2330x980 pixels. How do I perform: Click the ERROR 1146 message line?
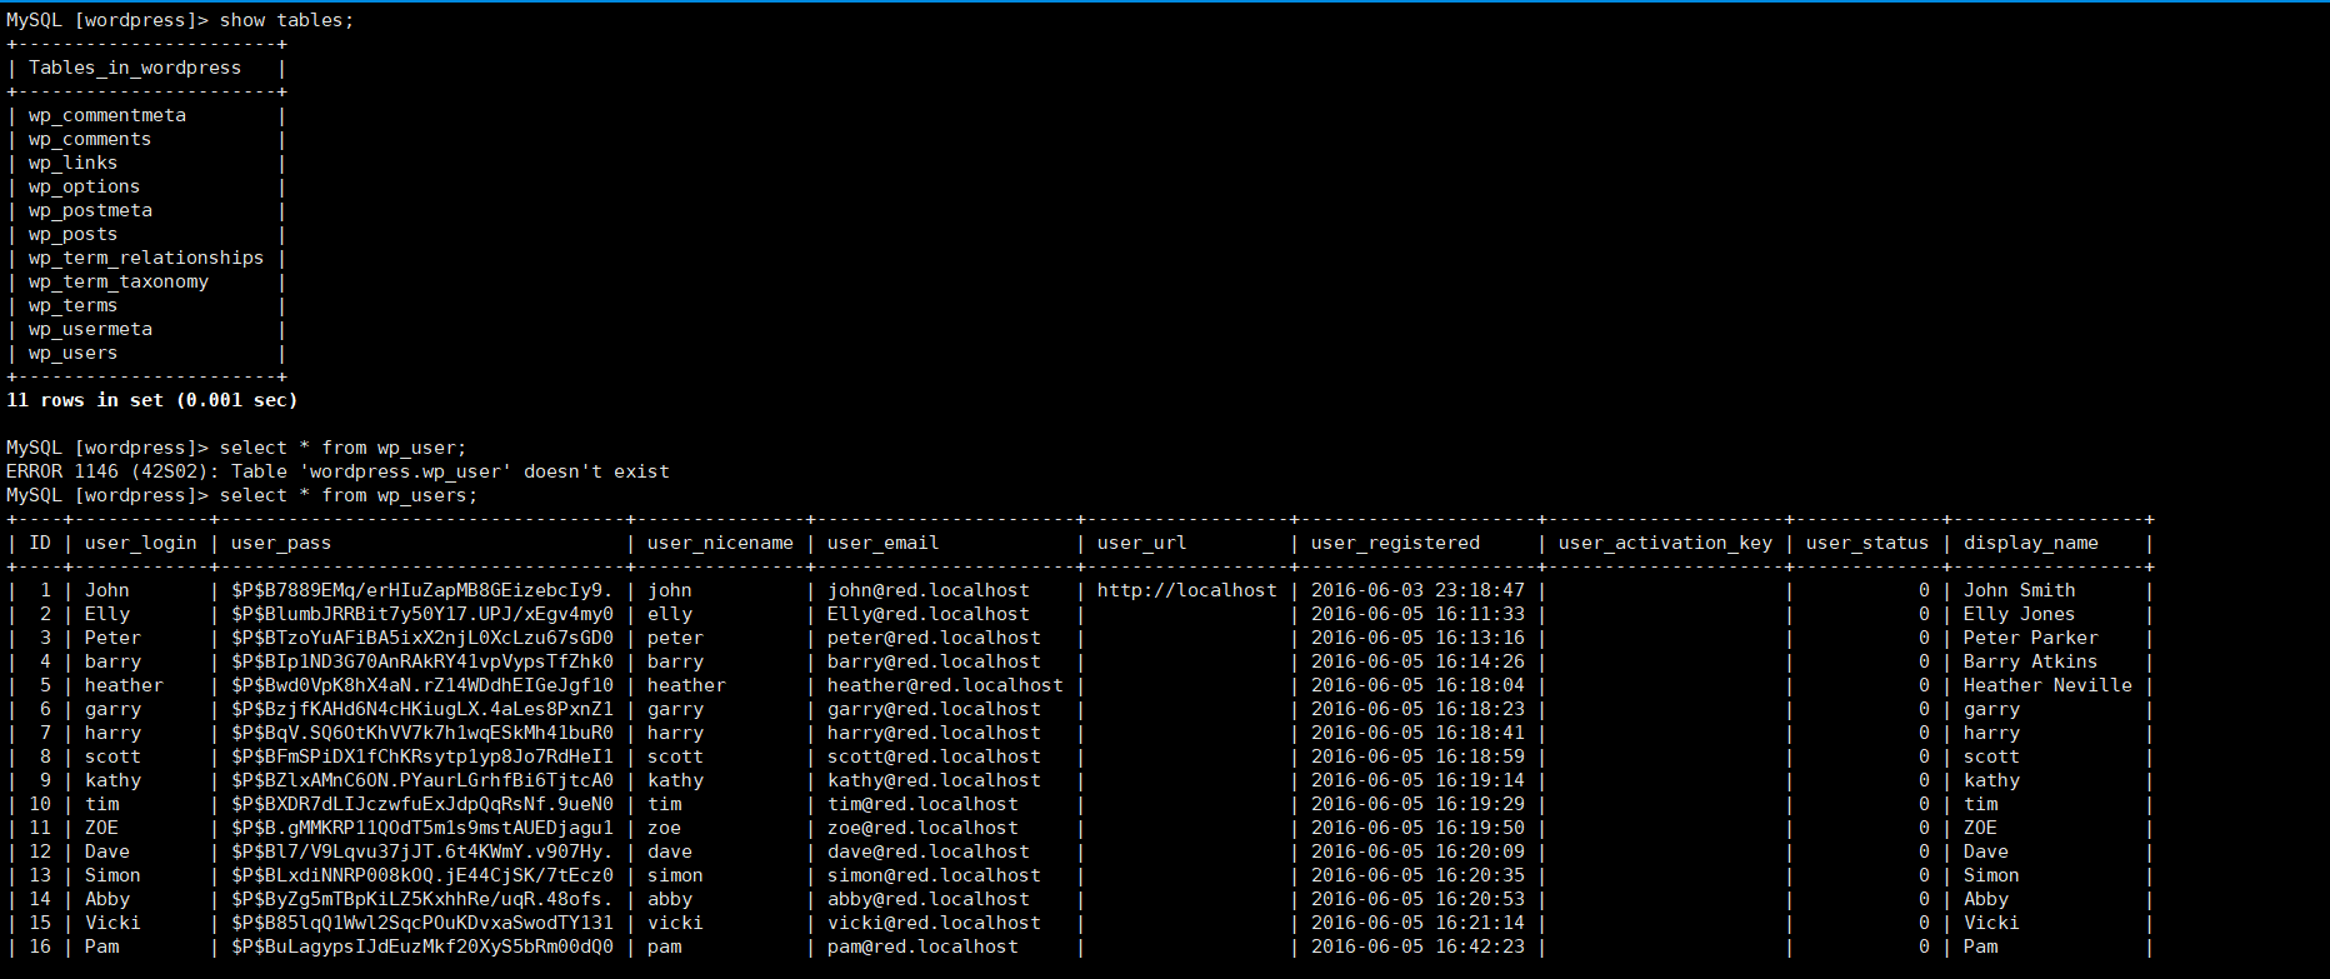338,472
